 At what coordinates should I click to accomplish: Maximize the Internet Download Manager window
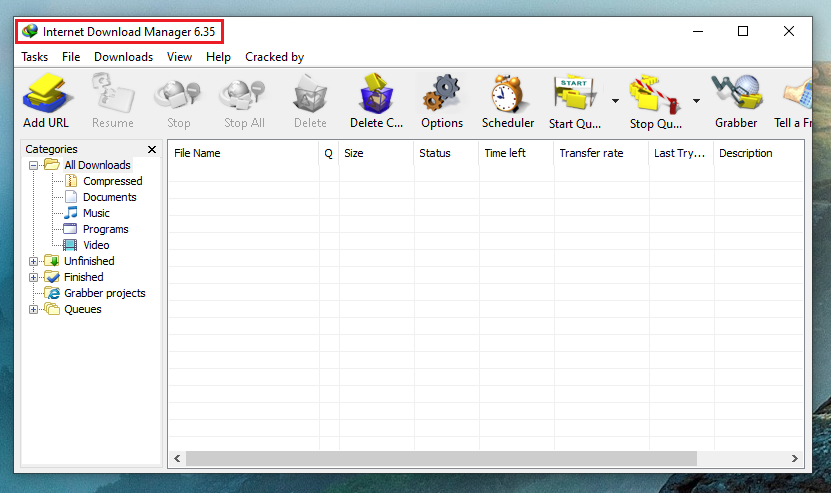(x=743, y=31)
